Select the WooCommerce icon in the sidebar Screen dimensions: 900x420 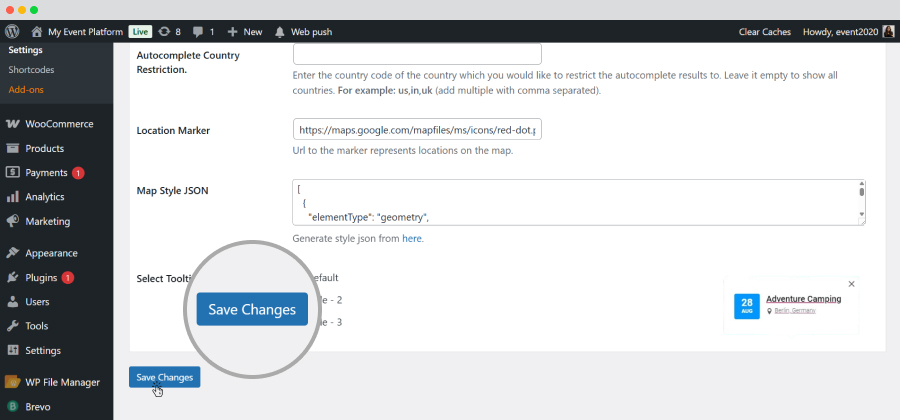coord(13,124)
